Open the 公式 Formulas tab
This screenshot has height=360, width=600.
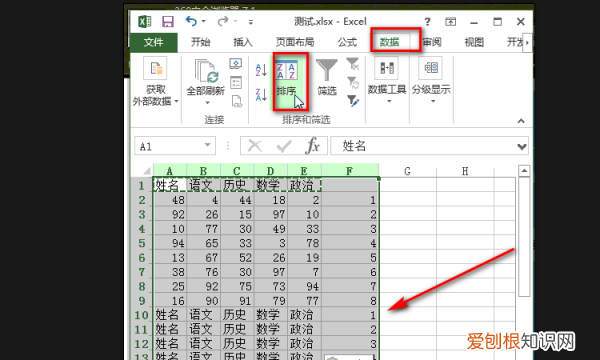[347, 42]
